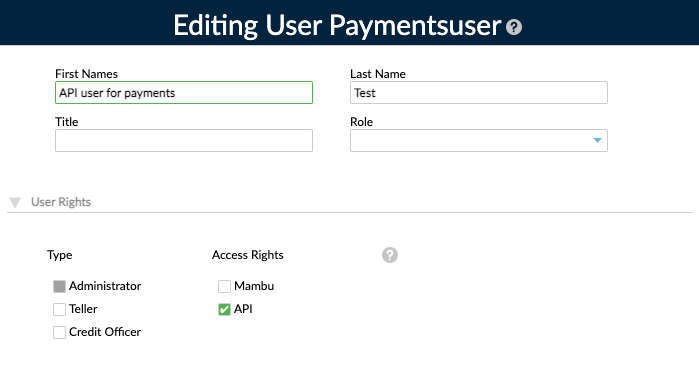Image resolution: width=699 pixels, height=382 pixels.
Task: Uncheck the API access right
Action: 224,309
